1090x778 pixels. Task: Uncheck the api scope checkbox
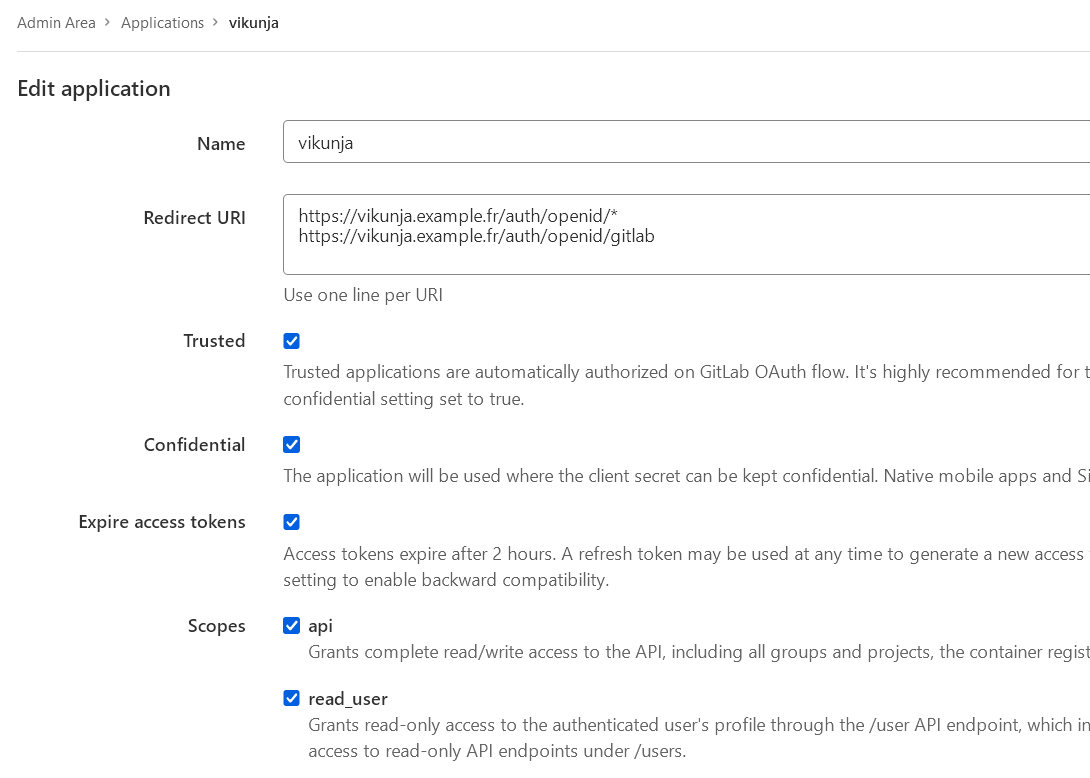coord(291,626)
